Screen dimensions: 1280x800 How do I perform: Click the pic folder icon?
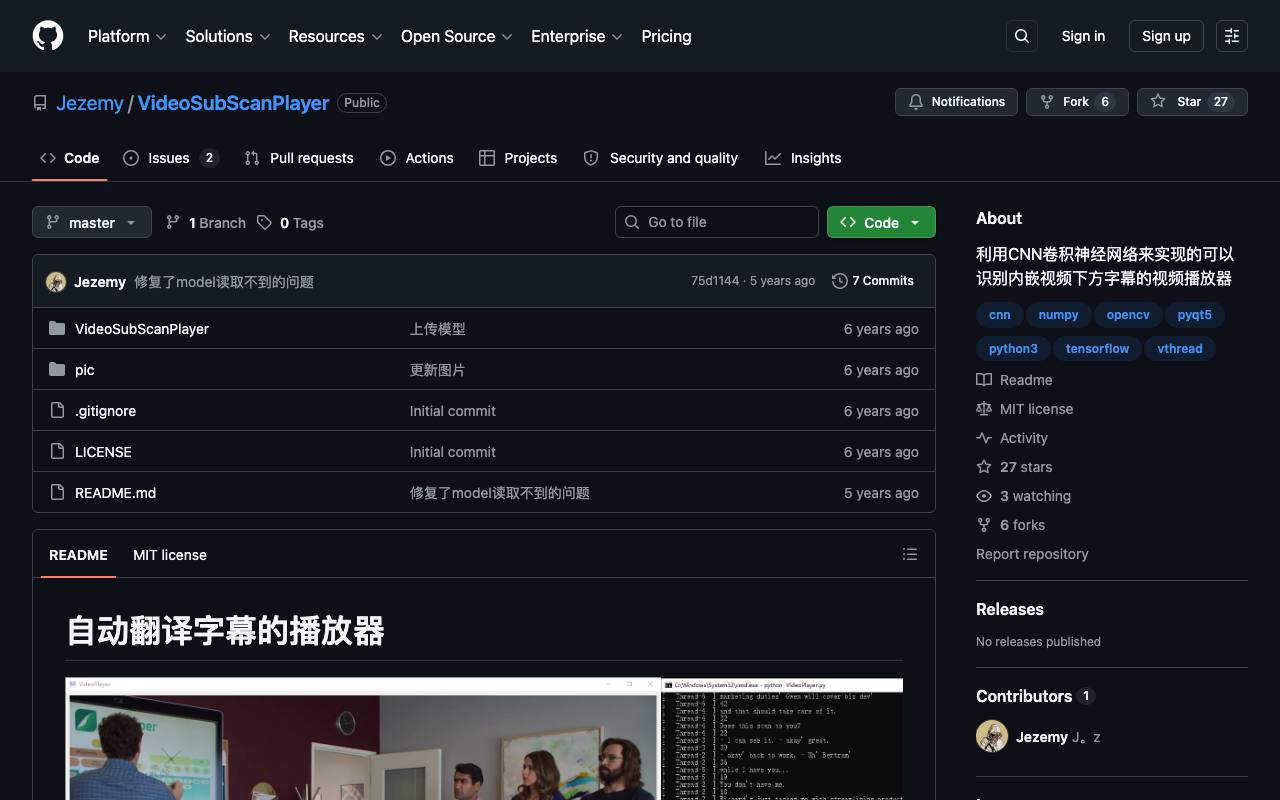click(57, 370)
